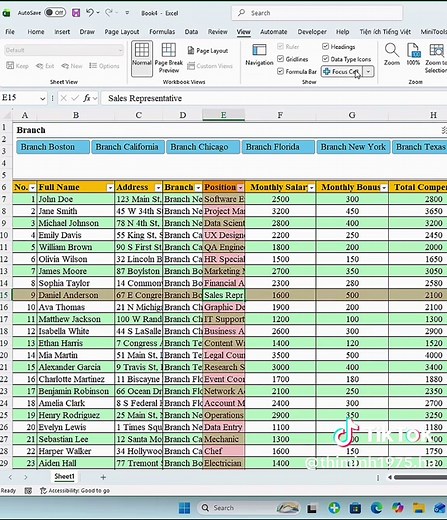
Task: Toggle the Focus Cell button
Action: coord(342,71)
